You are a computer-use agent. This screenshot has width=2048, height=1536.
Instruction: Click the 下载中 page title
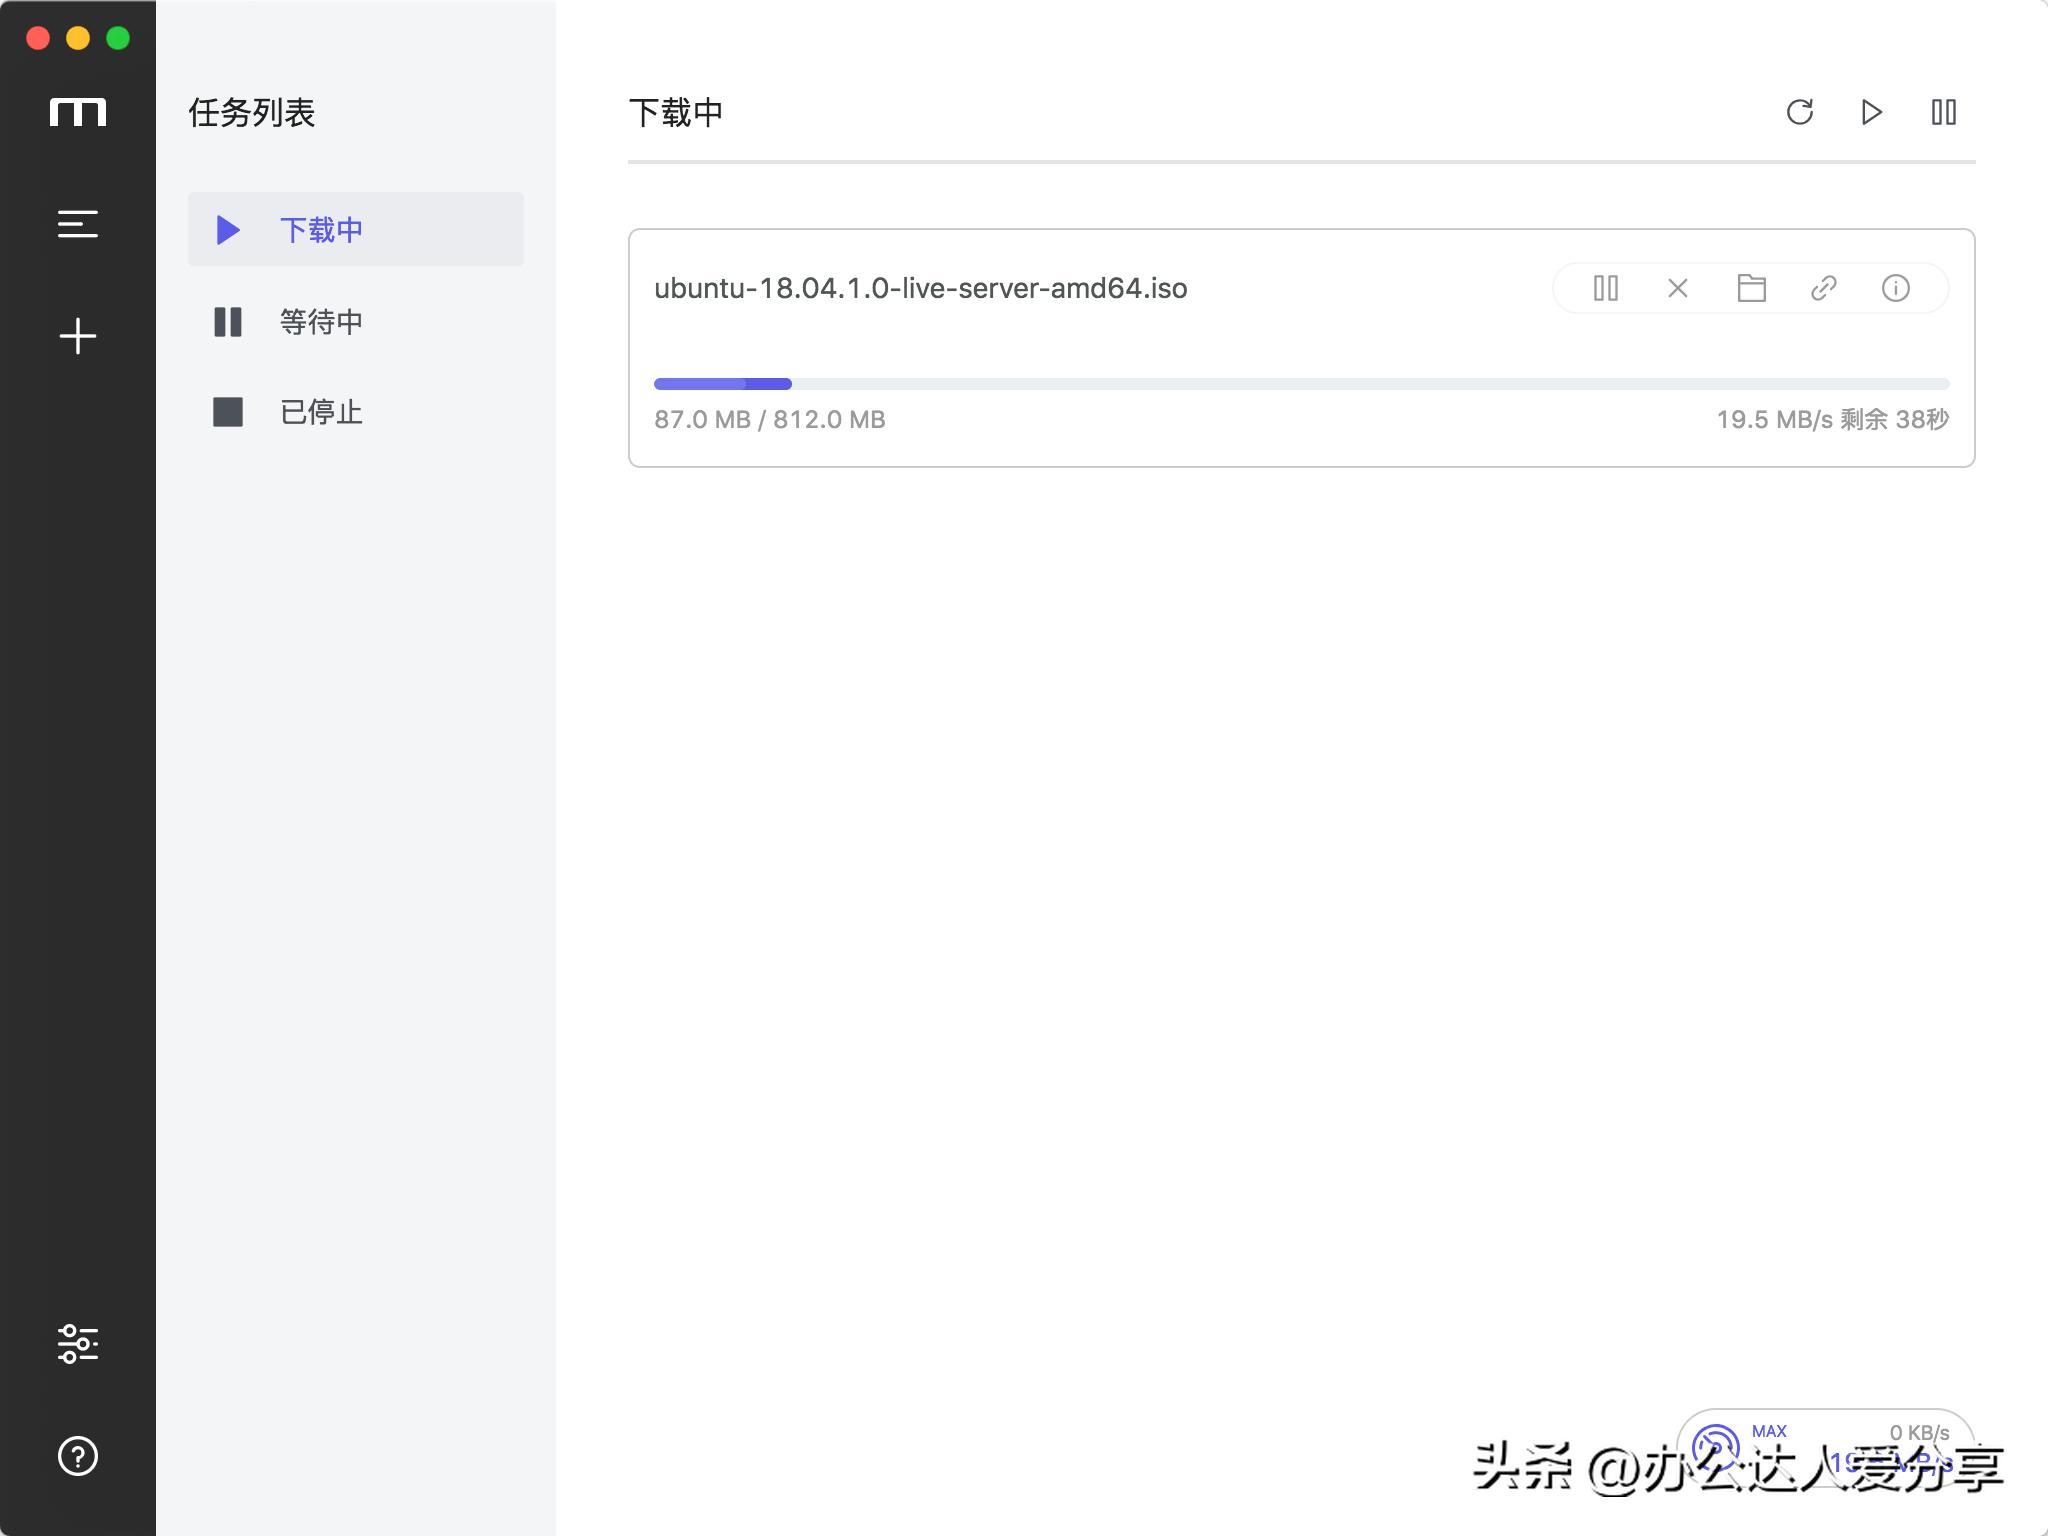(x=676, y=112)
